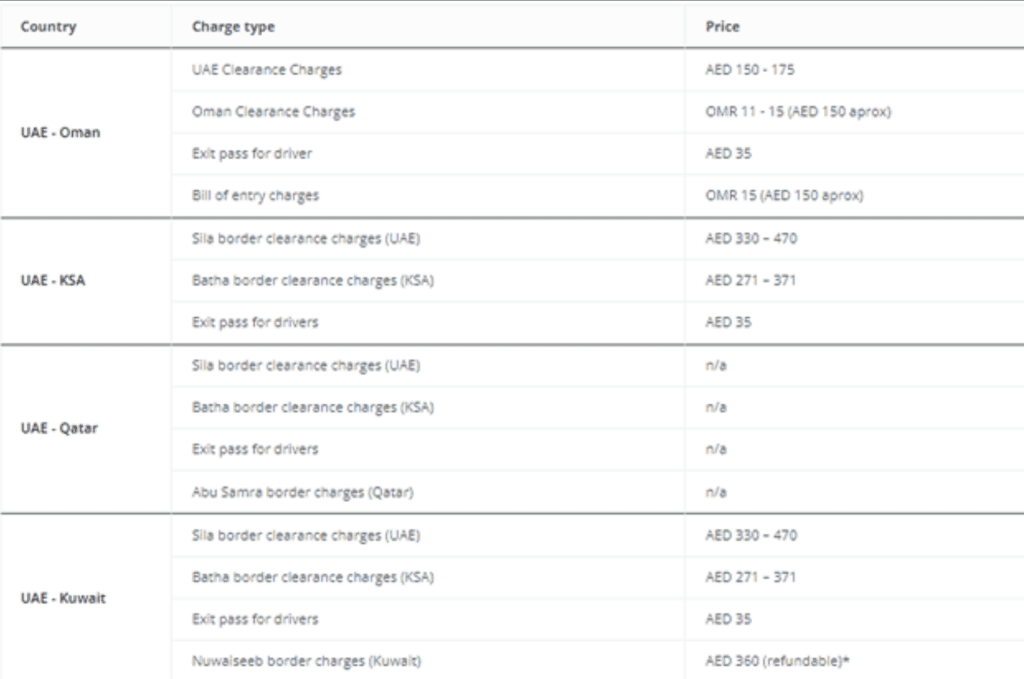Click OMR 15 (AED 150 aprox) price
The height and width of the screenshot is (679, 1024).
point(784,195)
